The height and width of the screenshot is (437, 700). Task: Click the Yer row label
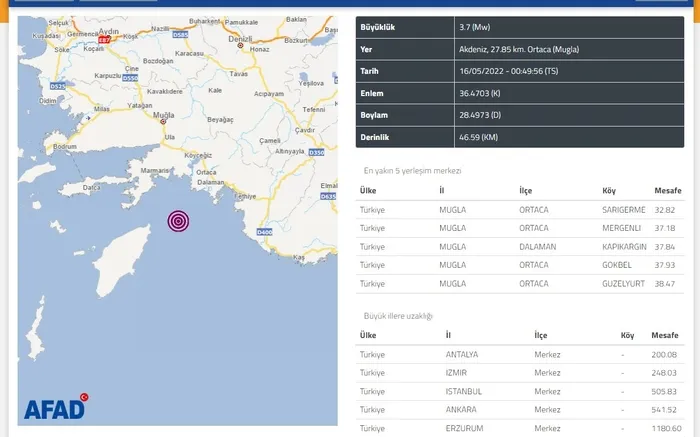pyautogui.click(x=366, y=50)
